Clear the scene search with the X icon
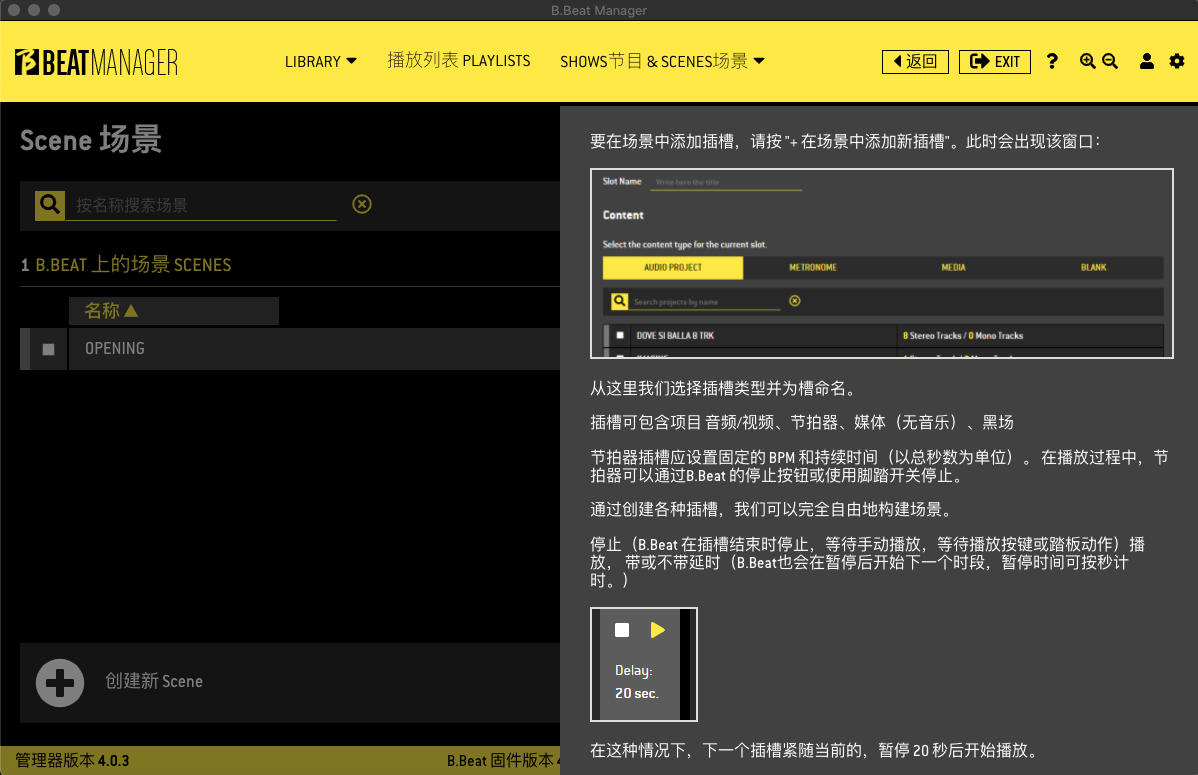The image size is (1198, 775). [361, 204]
